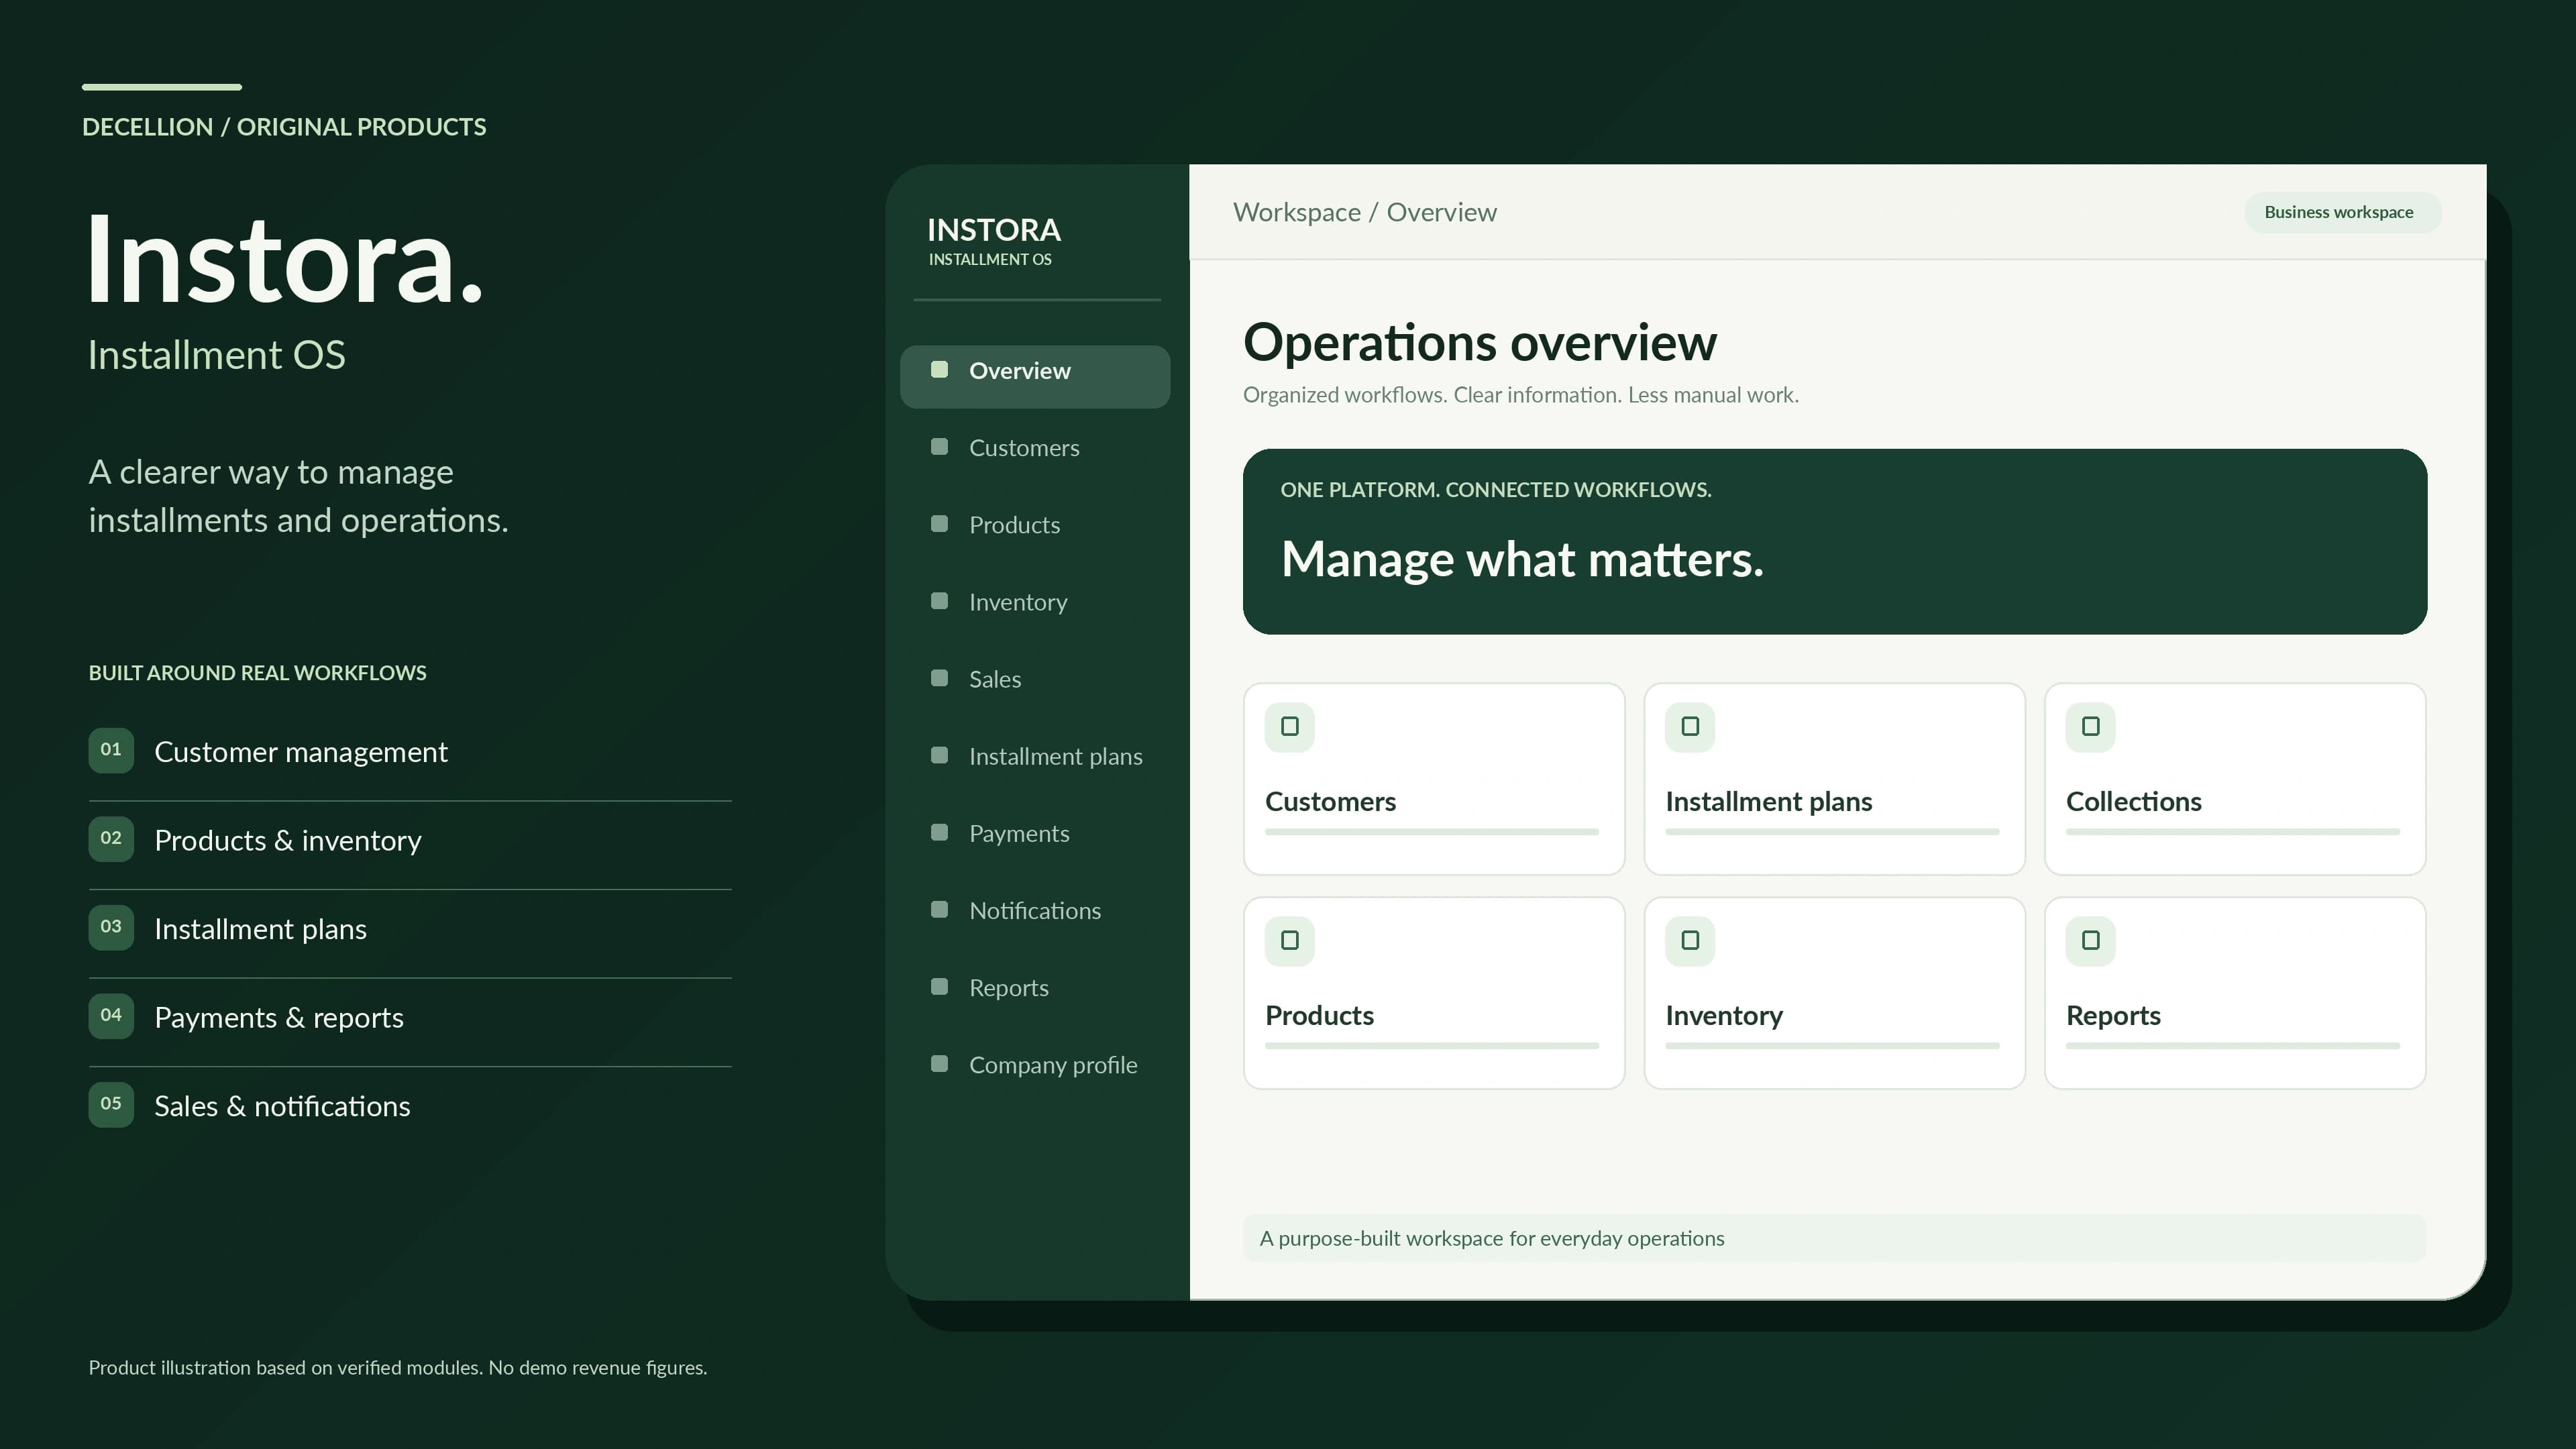This screenshot has height=1449, width=2576.
Task: Click the Operations overview heading
Action: (1480, 343)
